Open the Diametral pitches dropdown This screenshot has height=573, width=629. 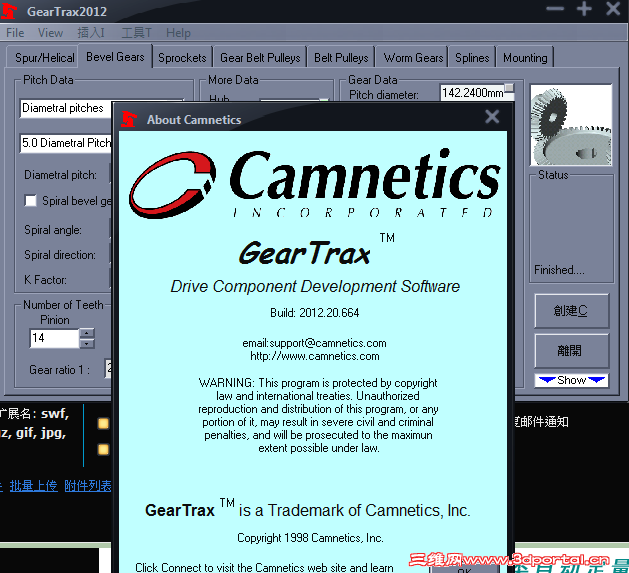(66, 108)
